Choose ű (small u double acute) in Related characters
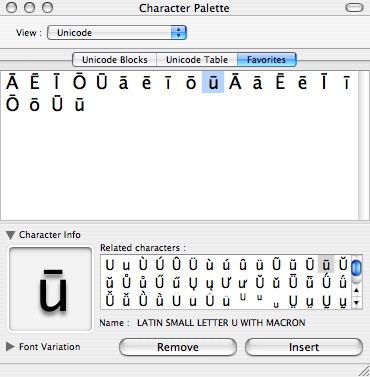Viewport: 370px width, 377px height. [x=176, y=283]
